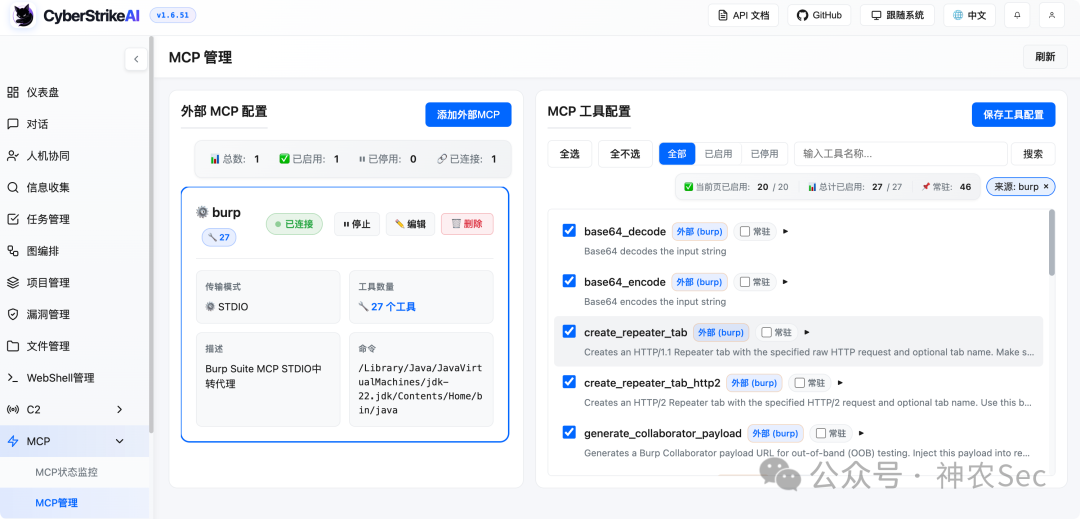The image size is (1080, 519).
Task: Click the 人机协同 person icon
Action: coord(12,156)
